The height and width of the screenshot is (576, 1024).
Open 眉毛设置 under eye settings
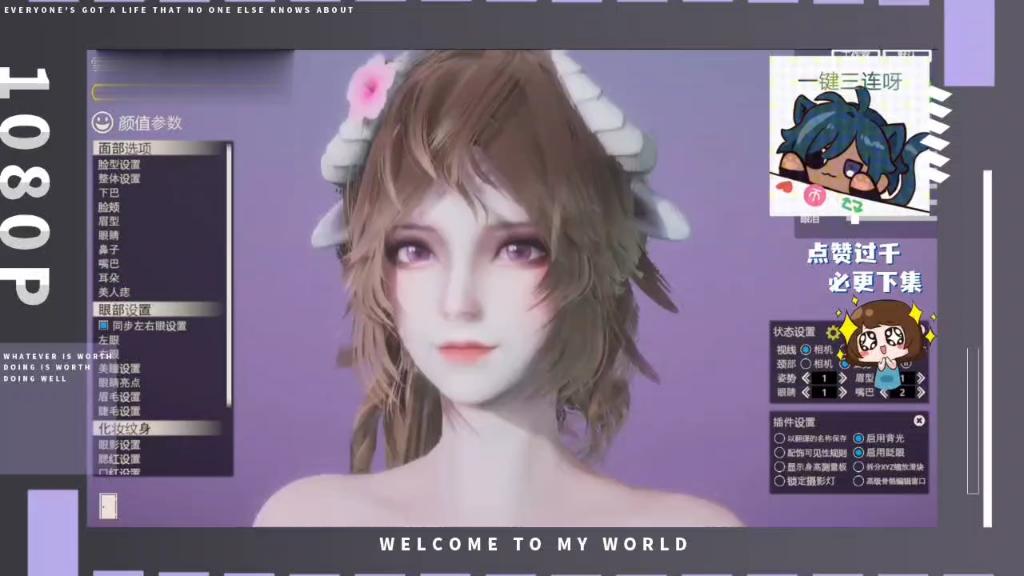click(x=119, y=397)
